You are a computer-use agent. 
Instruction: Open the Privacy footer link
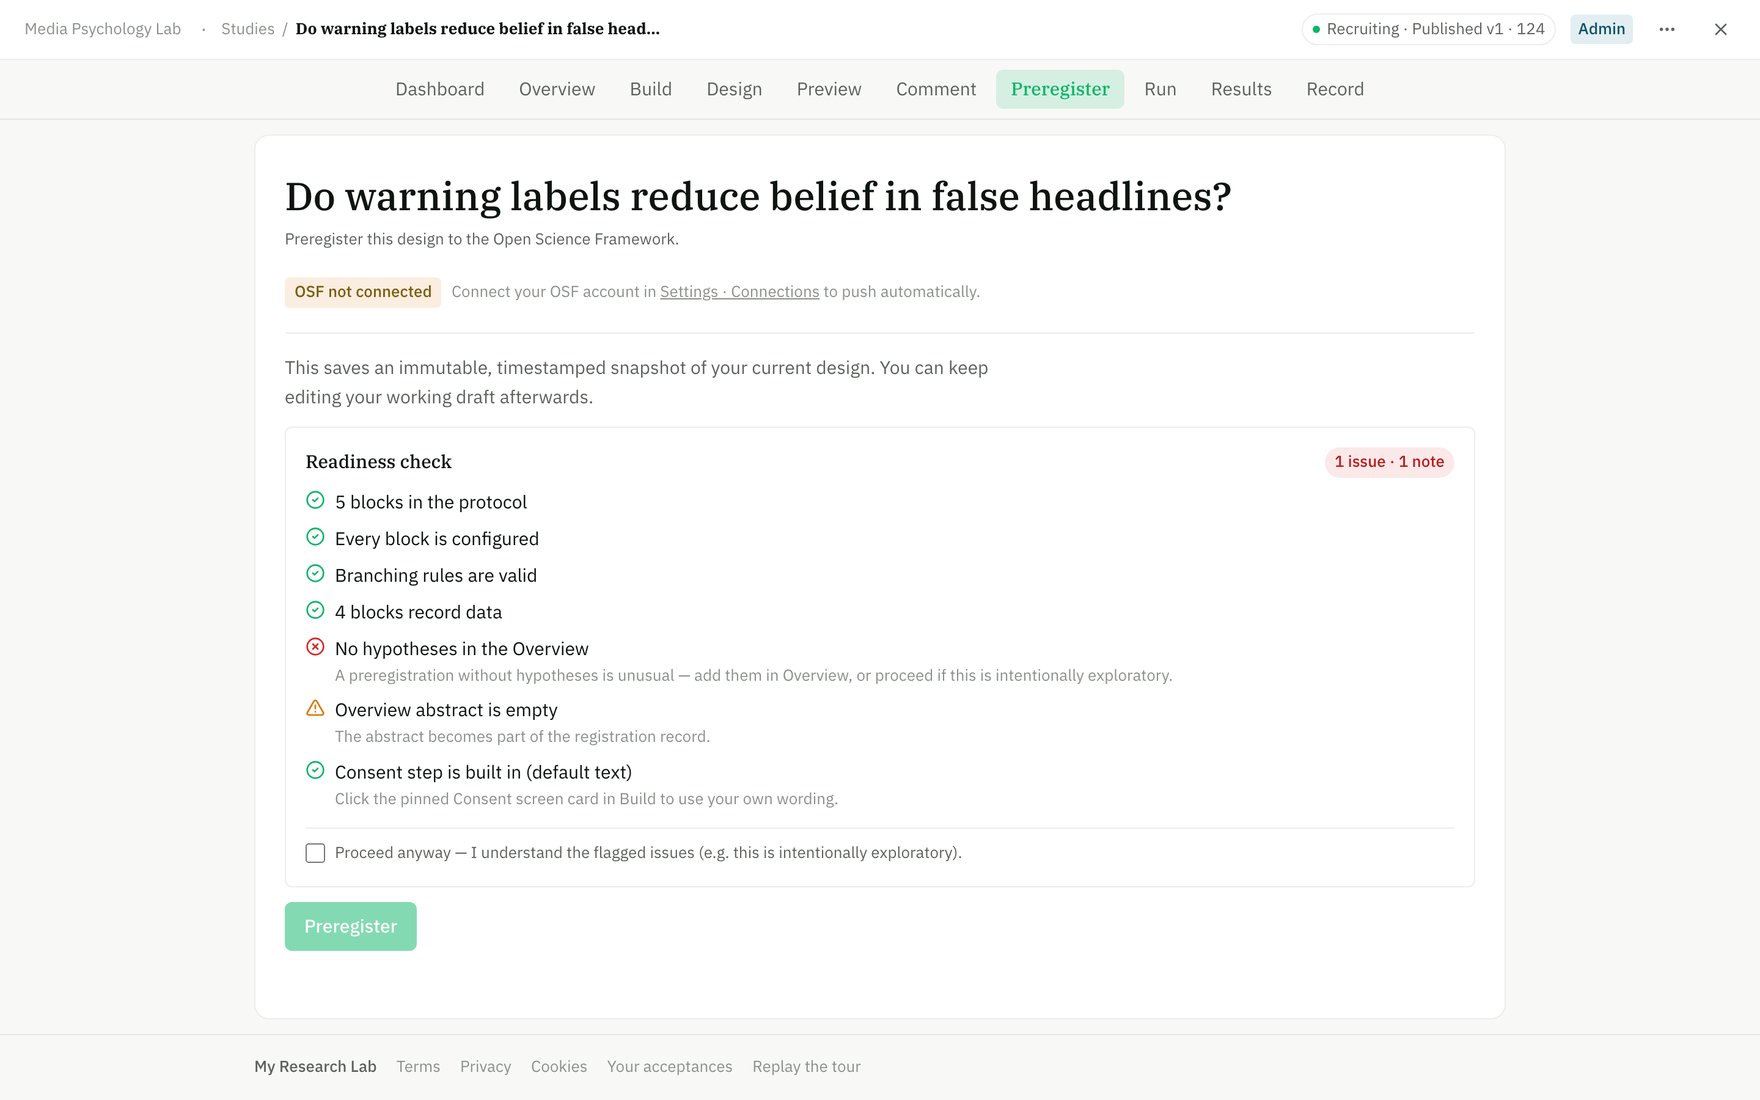[485, 1067]
